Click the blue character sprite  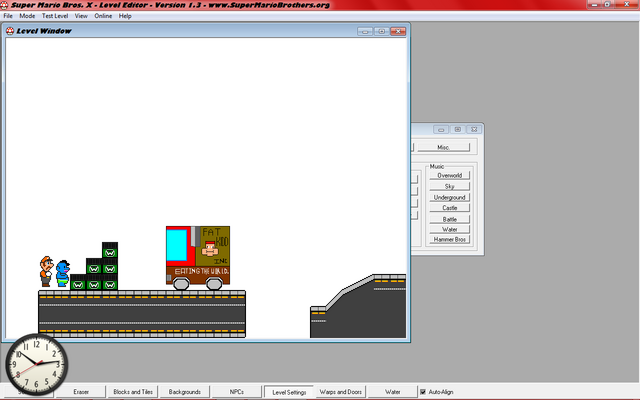[62, 273]
